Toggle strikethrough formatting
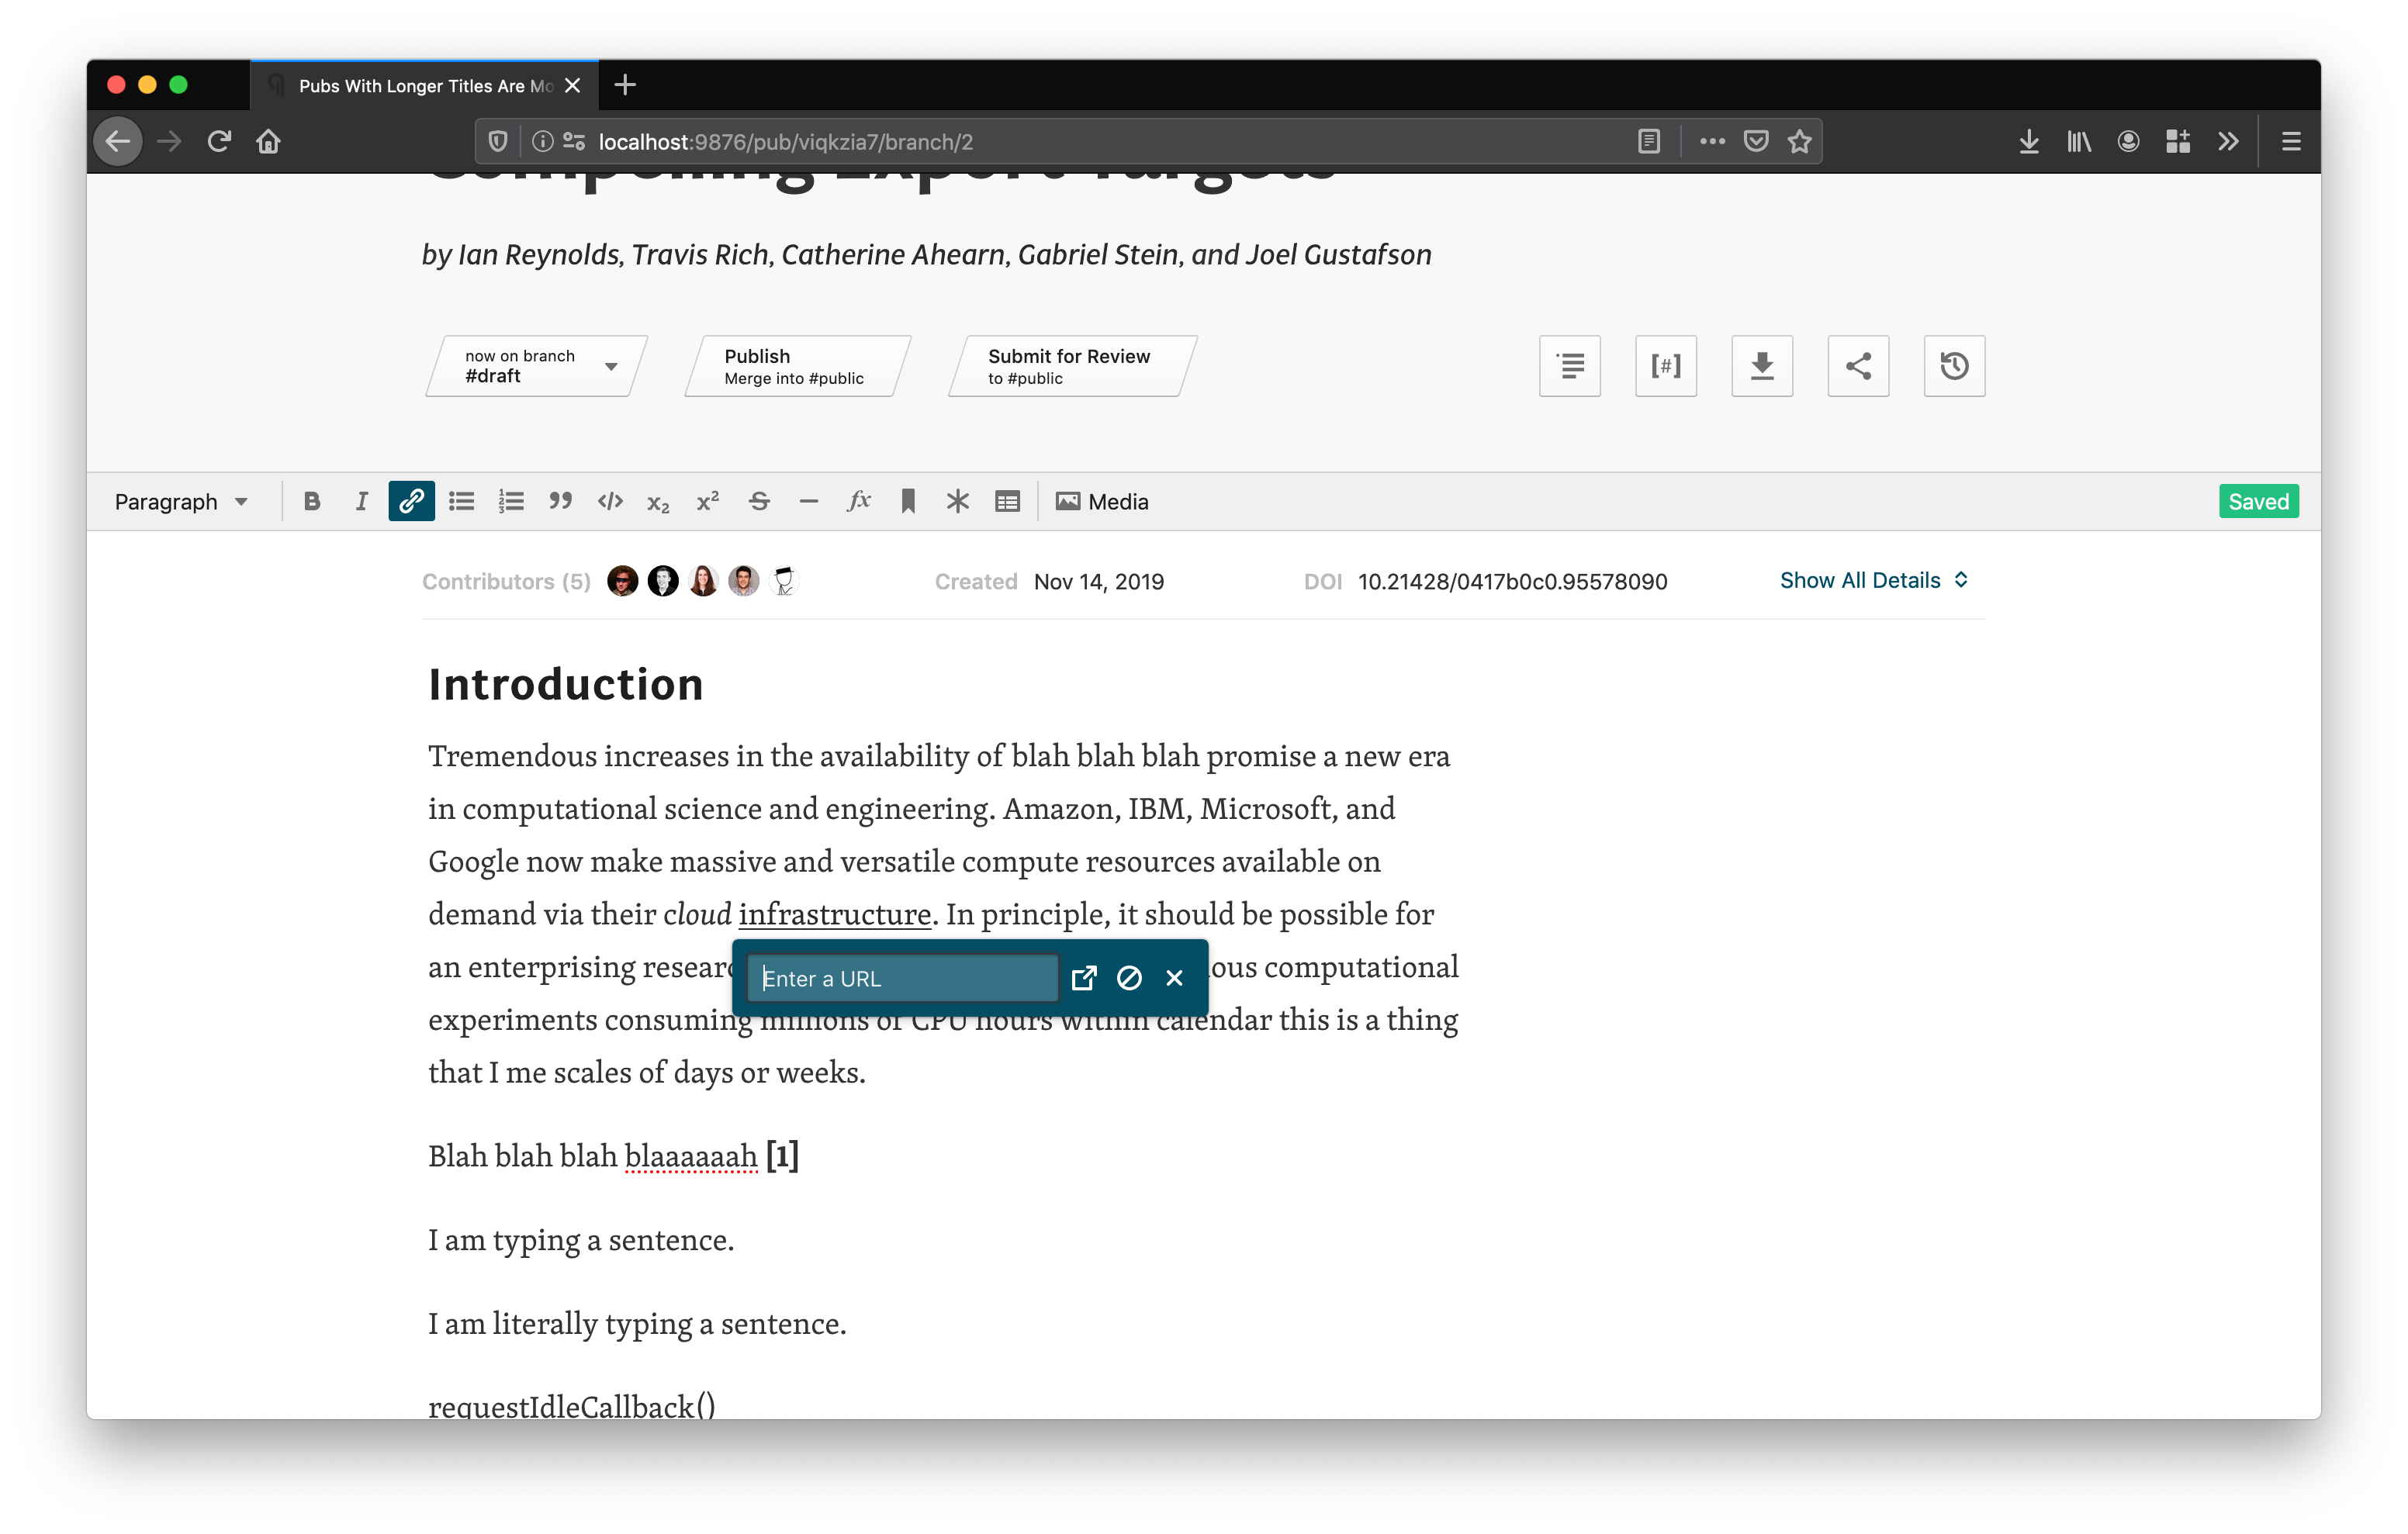The width and height of the screenshot is (2408, 1534). (x=759, y=501)
